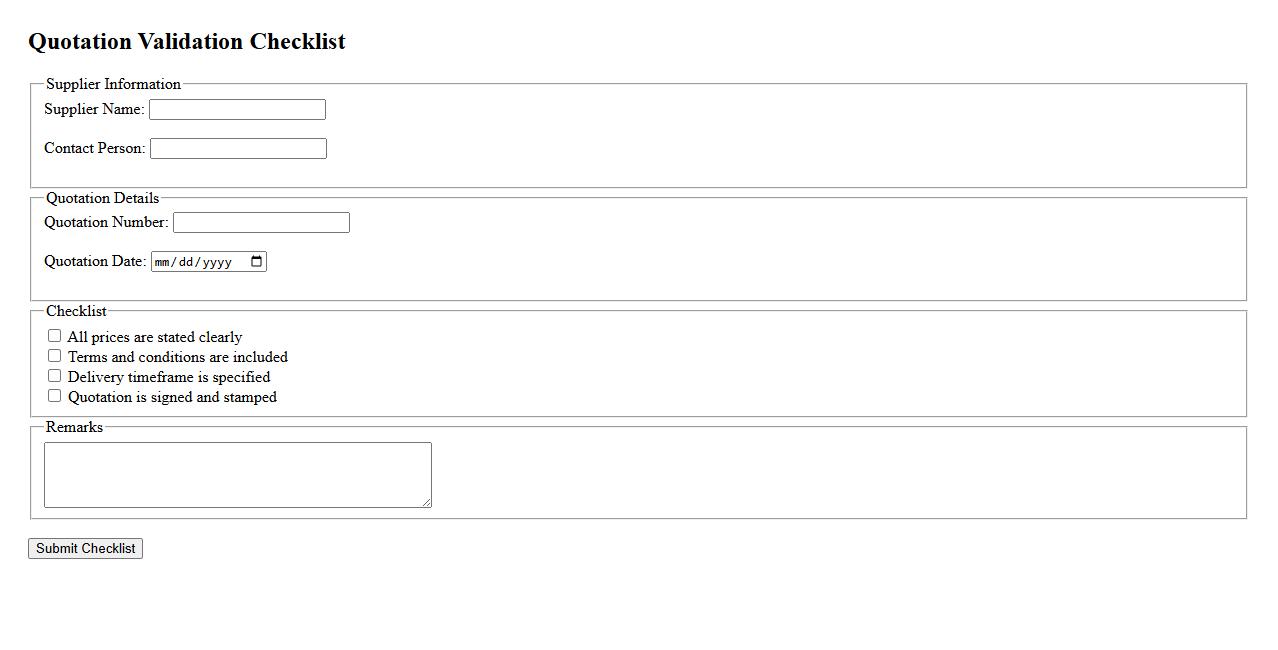This screenshot has height=650, width=1278.
Task: Click the 'Supplier Name:' label
Action: pyautogui.click(x=94, y=109)
